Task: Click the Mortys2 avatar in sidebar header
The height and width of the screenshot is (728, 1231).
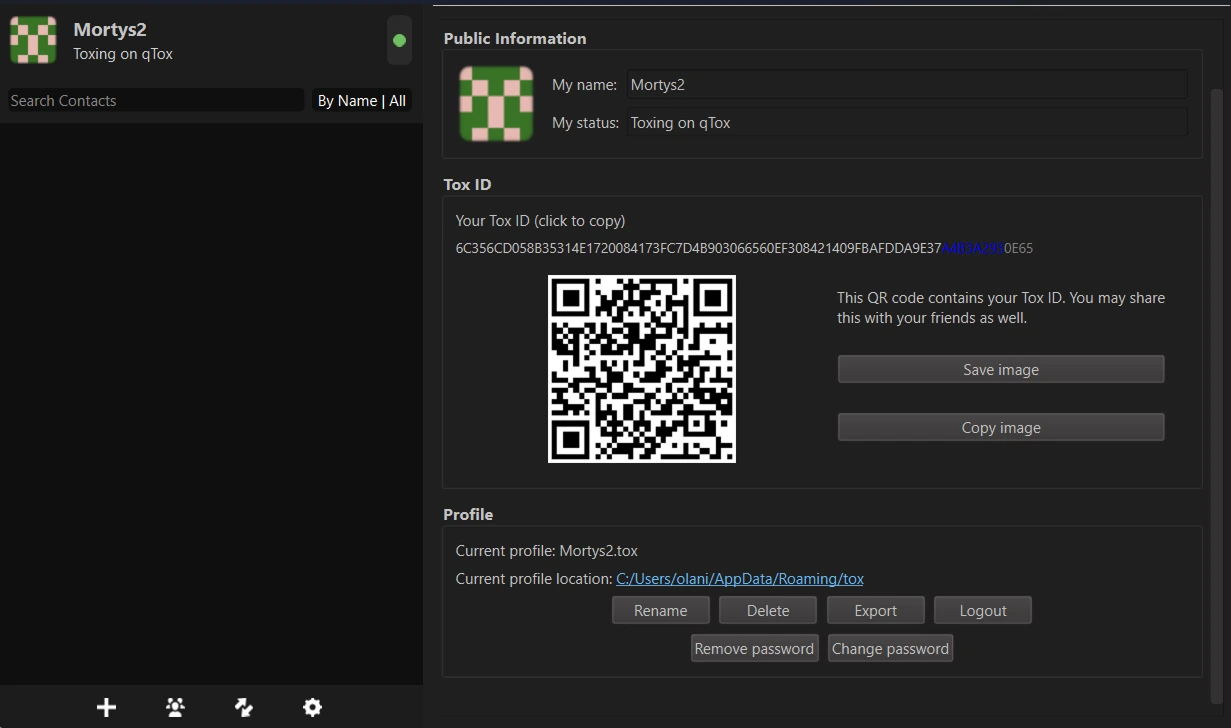Action: [x=33, y=41]
